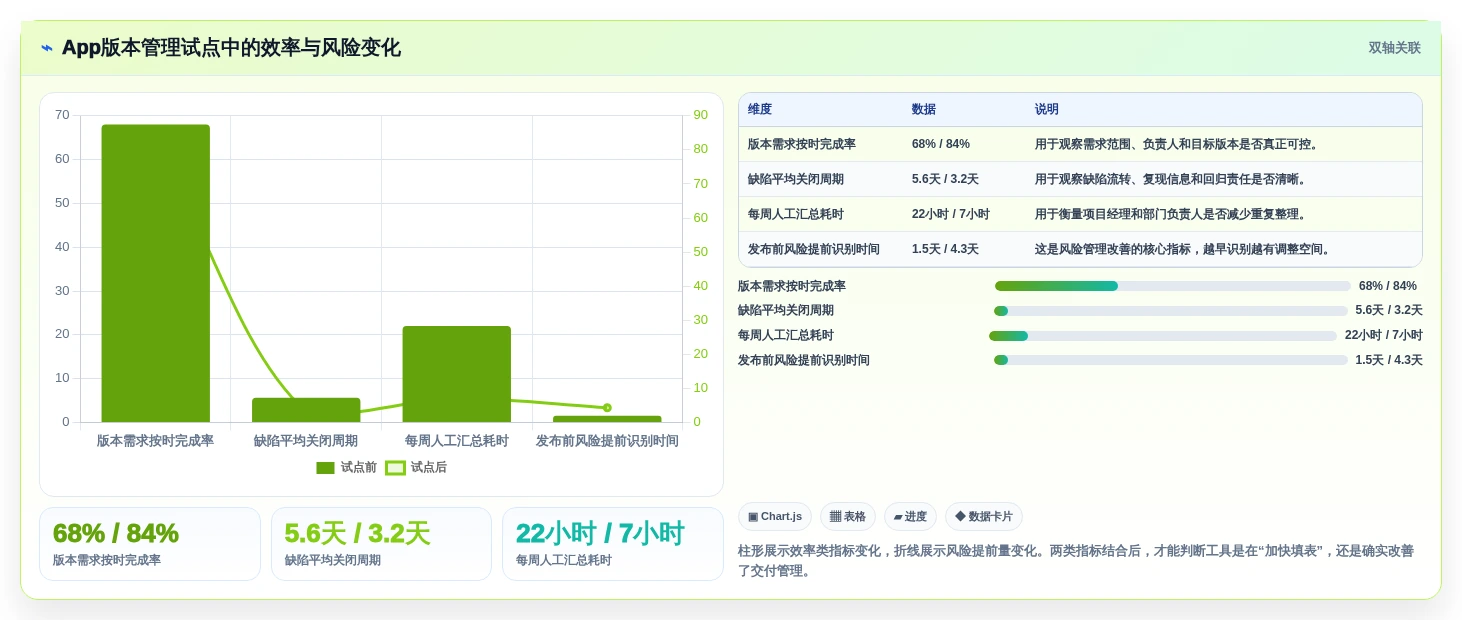
Task: Click the Chart.js tag chip
Action: point(775,517)
